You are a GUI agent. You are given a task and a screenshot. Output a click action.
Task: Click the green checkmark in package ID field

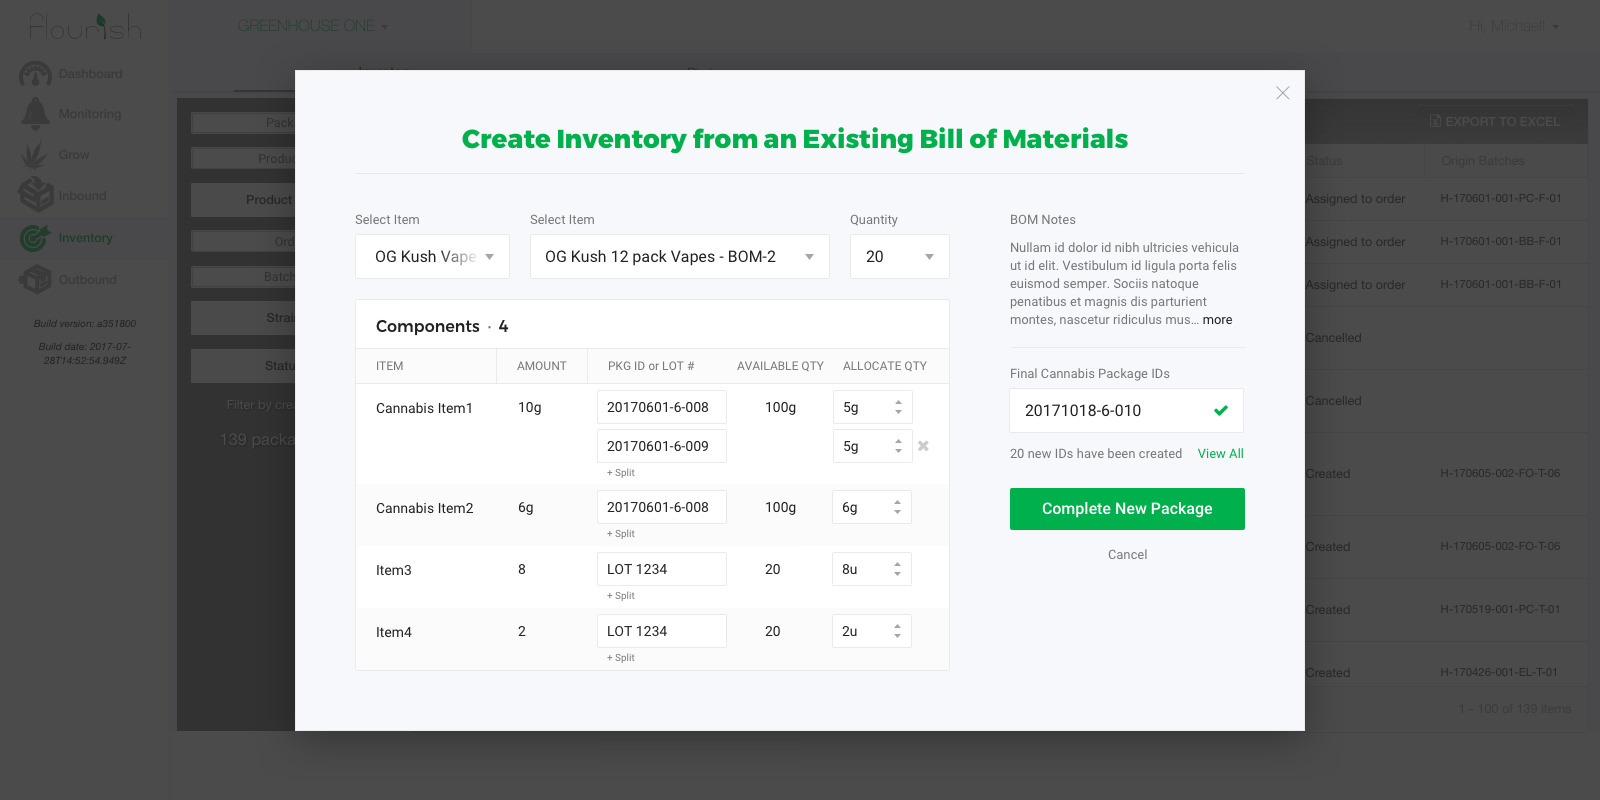pyautogui.click(x=1221, y=410)
